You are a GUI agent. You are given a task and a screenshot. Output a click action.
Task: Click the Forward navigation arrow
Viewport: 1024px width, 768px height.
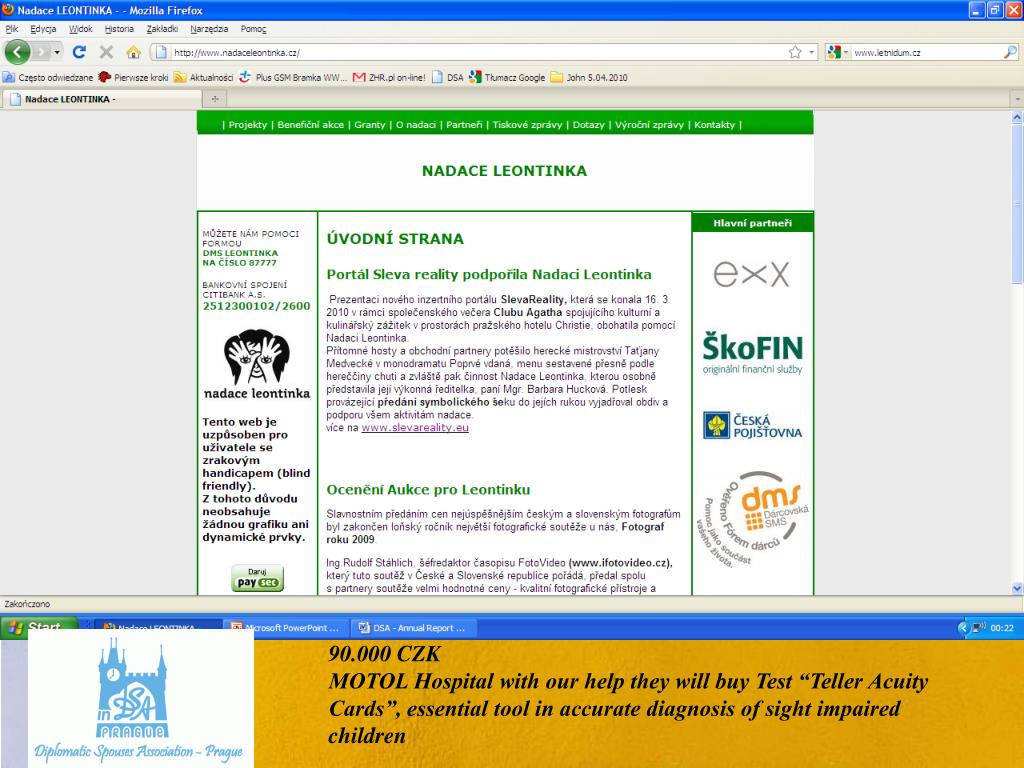[42, 52]
